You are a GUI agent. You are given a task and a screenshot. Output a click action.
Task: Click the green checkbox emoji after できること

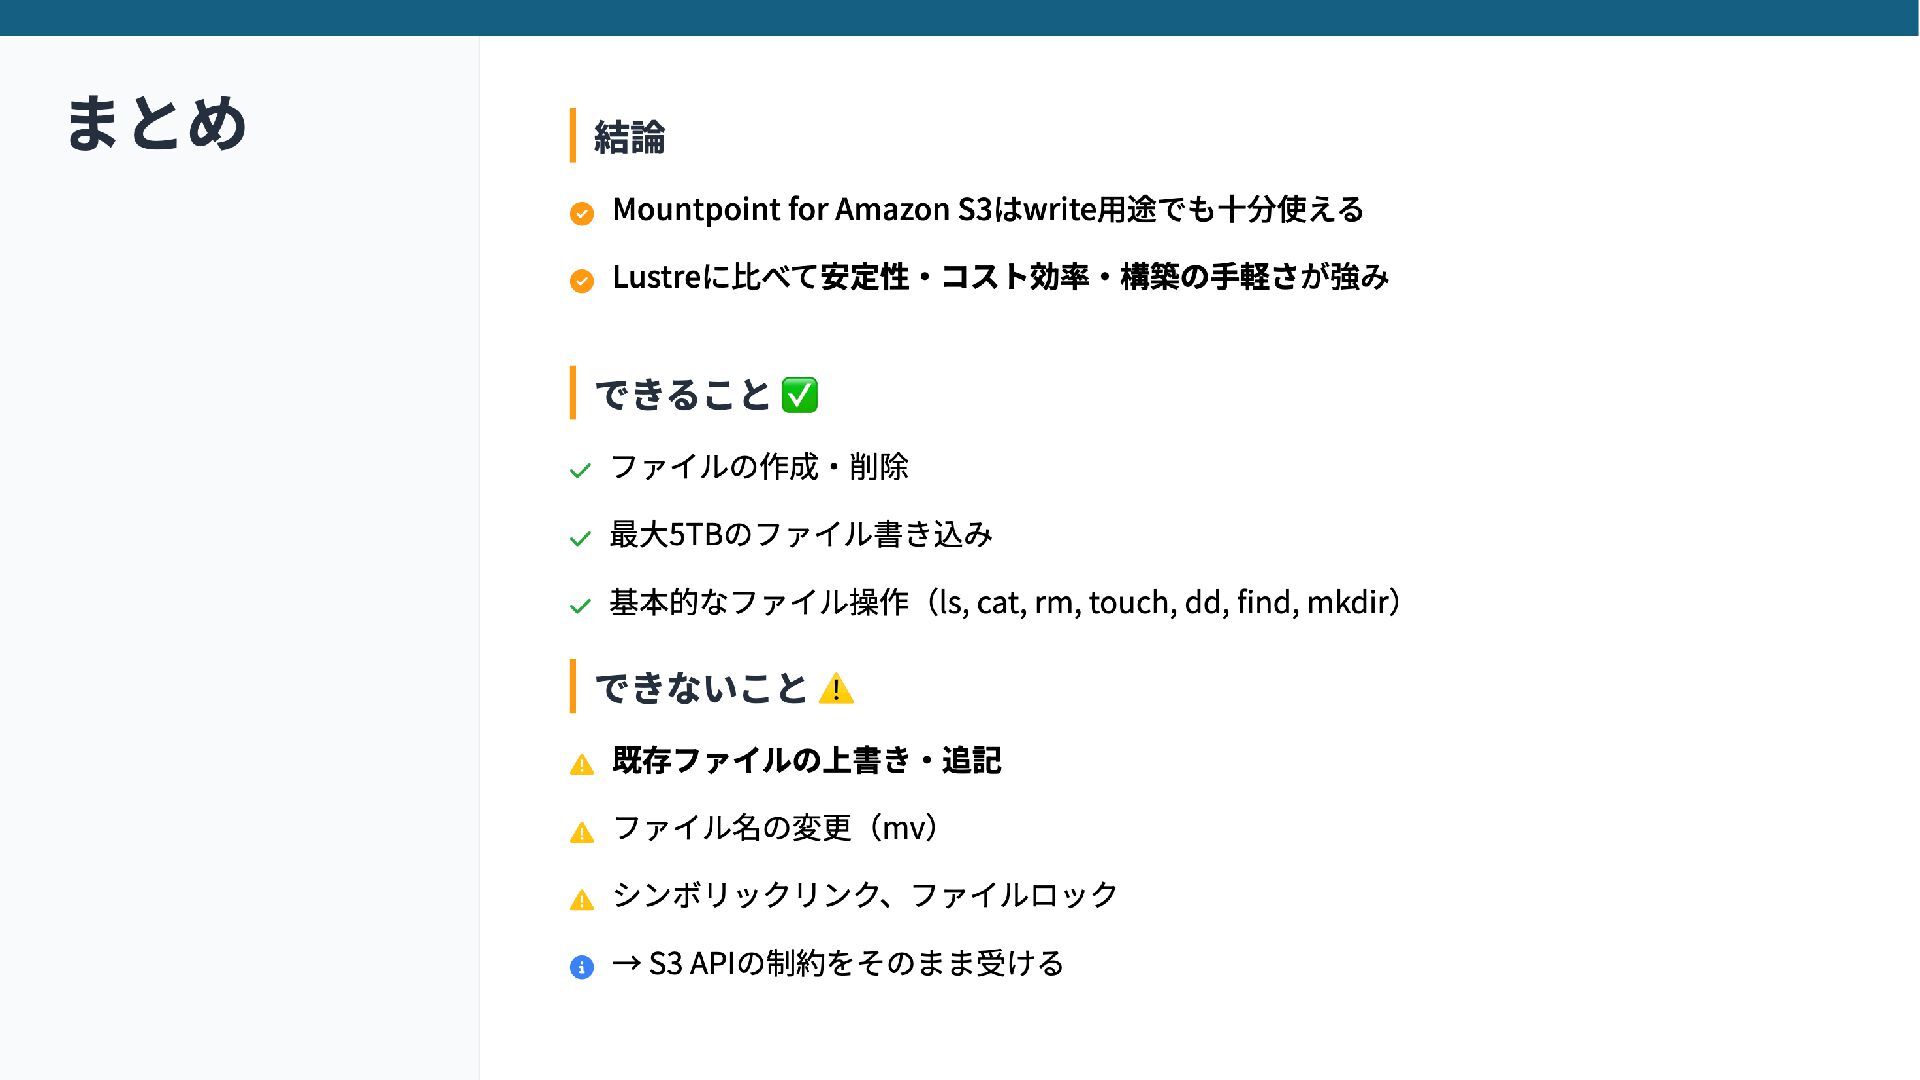point(799,395)
